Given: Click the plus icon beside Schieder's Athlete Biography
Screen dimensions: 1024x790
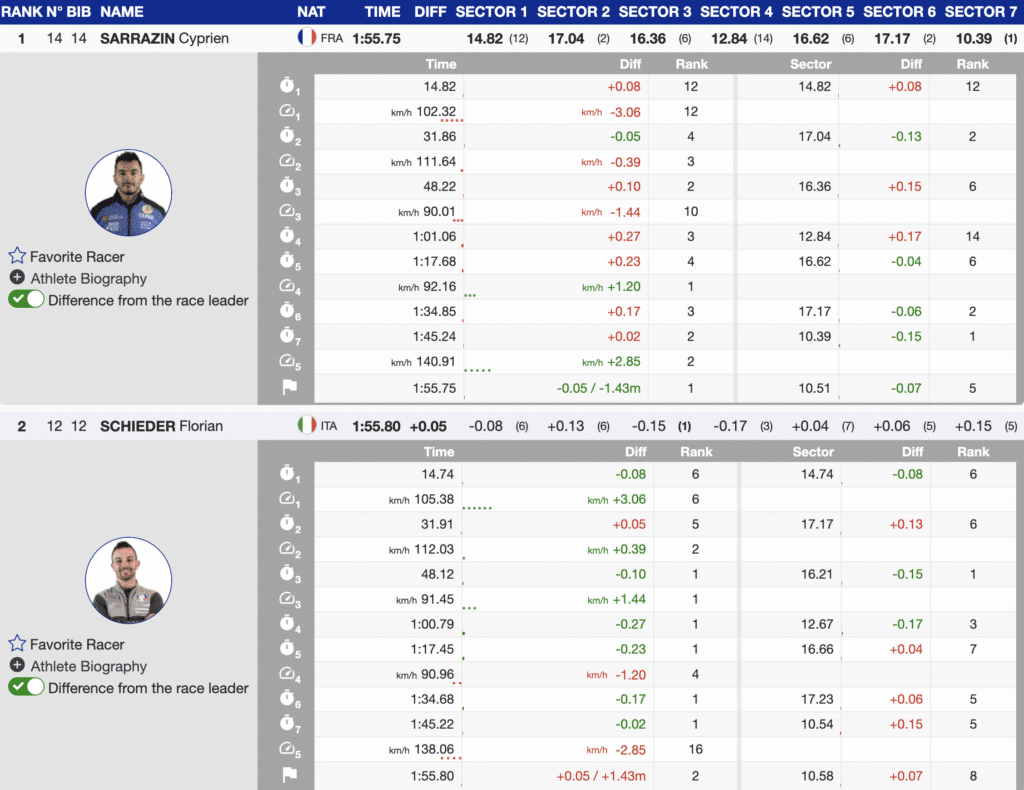Looking at the screenshot, I should coord(17,666).
